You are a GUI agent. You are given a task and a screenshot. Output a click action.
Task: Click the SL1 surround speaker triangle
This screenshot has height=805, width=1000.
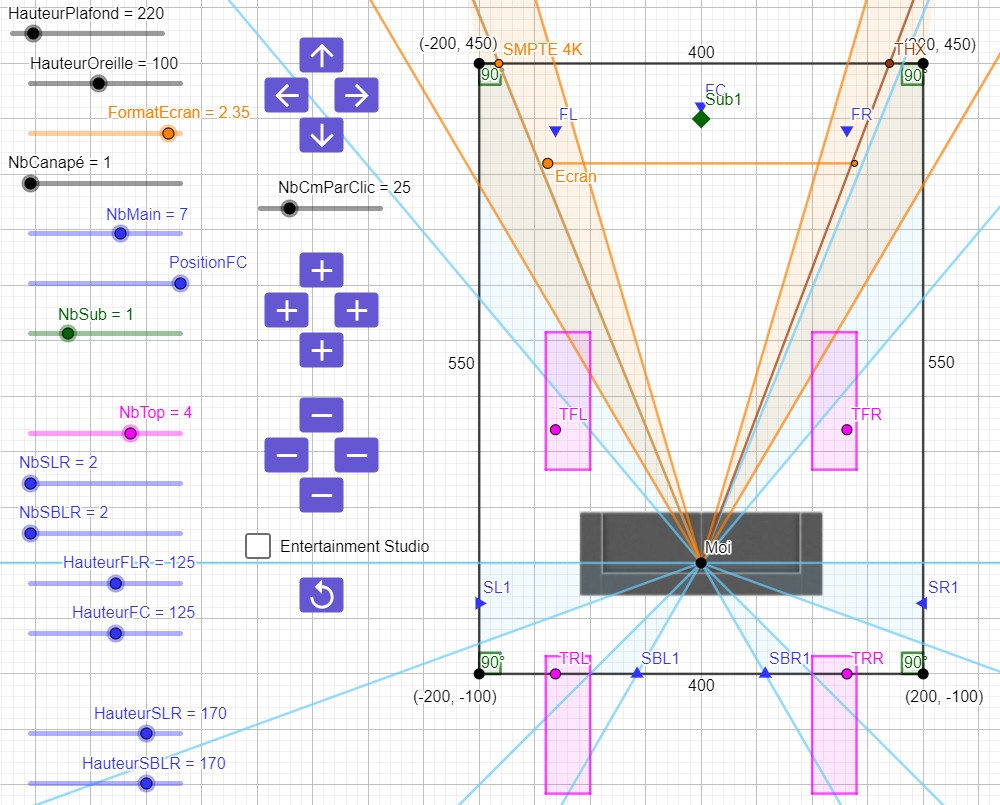click(x=480, y=603)
